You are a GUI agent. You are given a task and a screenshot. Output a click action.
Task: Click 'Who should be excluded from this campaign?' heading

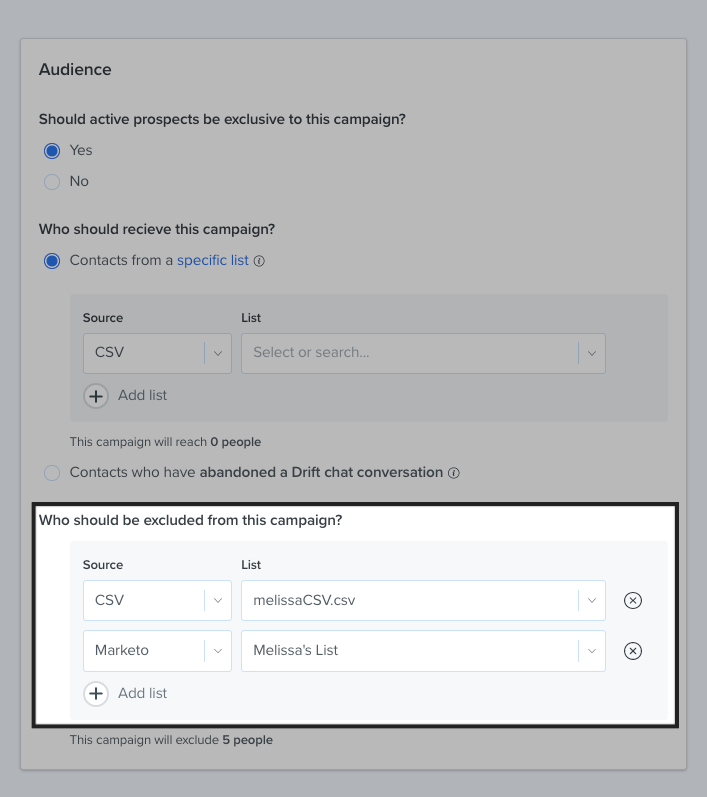click(x=191, y=520)
